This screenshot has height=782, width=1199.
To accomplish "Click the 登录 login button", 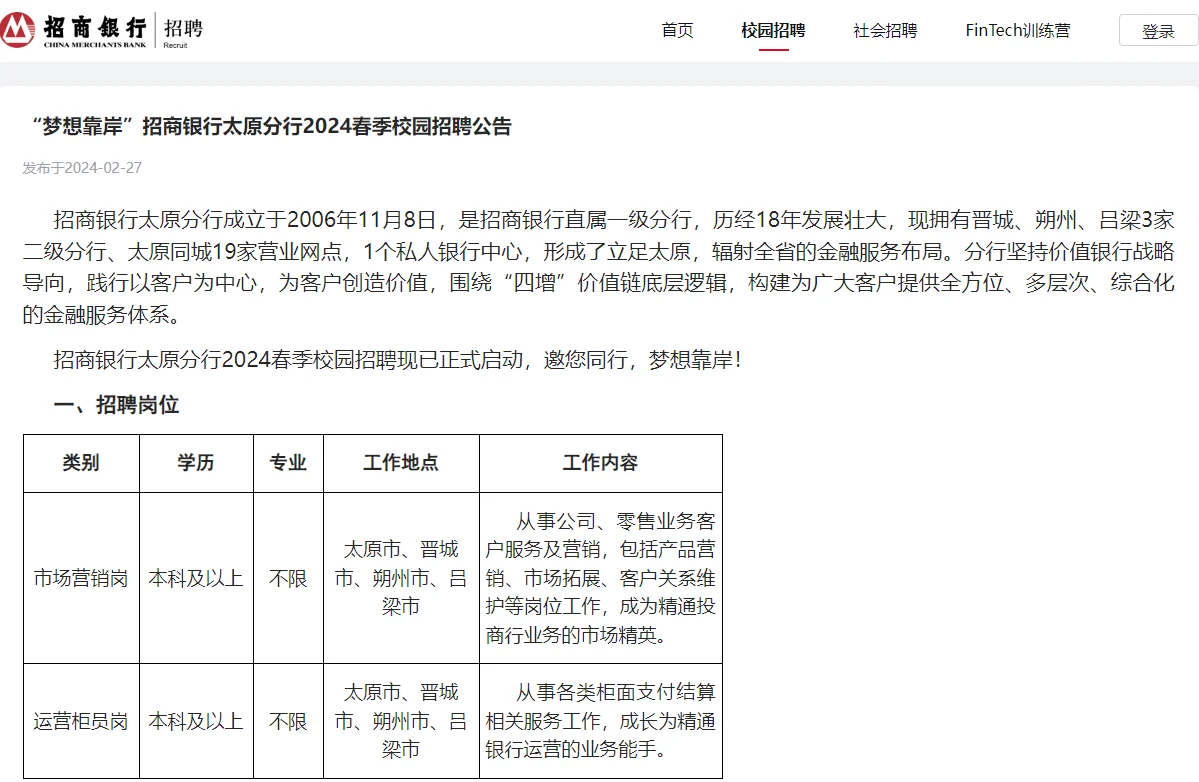I will 1158,31.
